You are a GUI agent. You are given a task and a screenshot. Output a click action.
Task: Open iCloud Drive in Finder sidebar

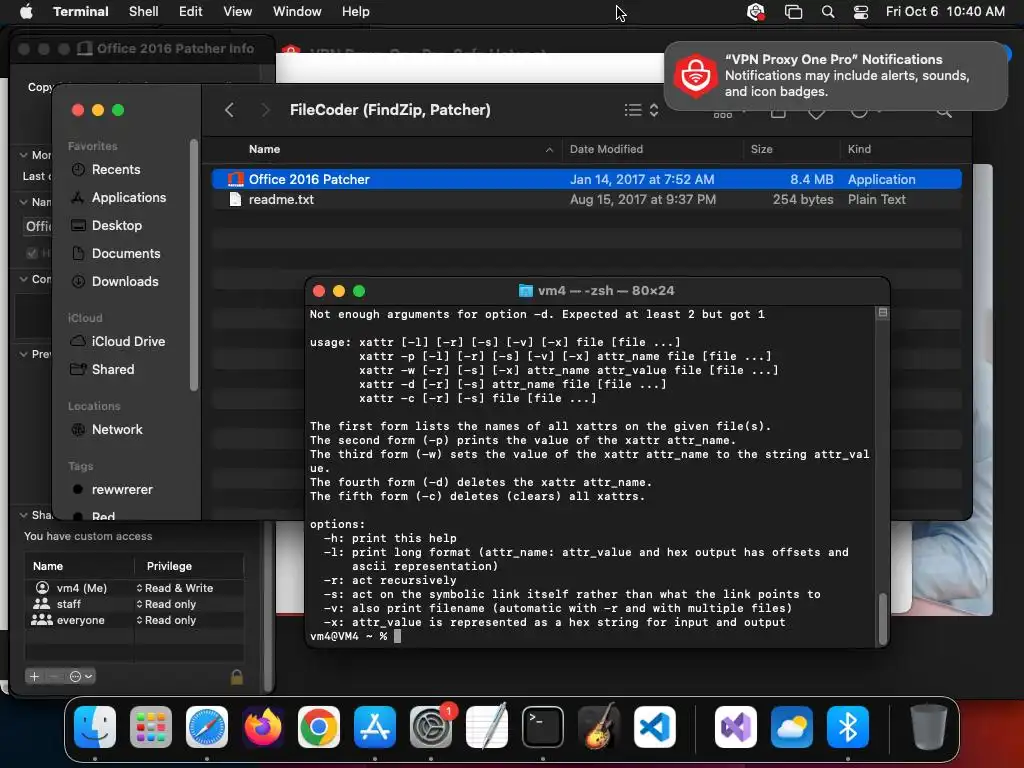click(128, 342)
